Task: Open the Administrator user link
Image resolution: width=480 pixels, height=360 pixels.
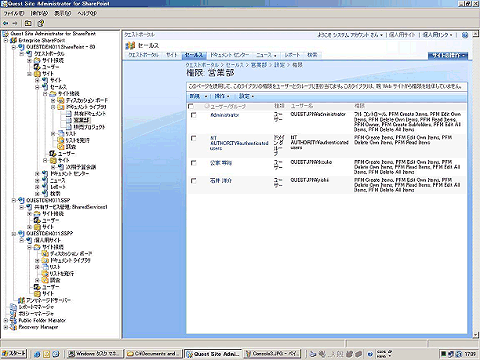Action: (224, 115)
